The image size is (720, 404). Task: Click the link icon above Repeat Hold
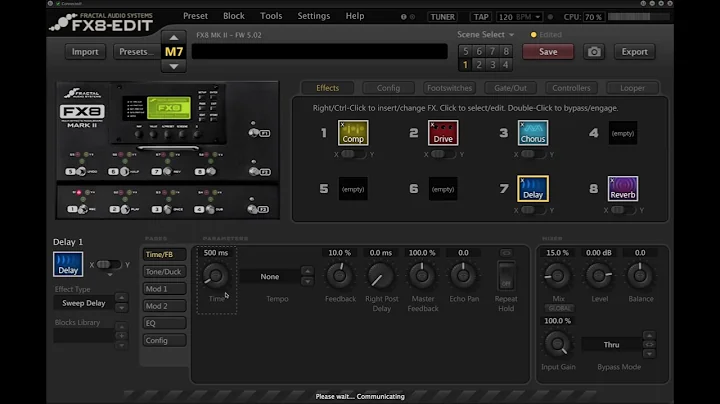(506, 253)
